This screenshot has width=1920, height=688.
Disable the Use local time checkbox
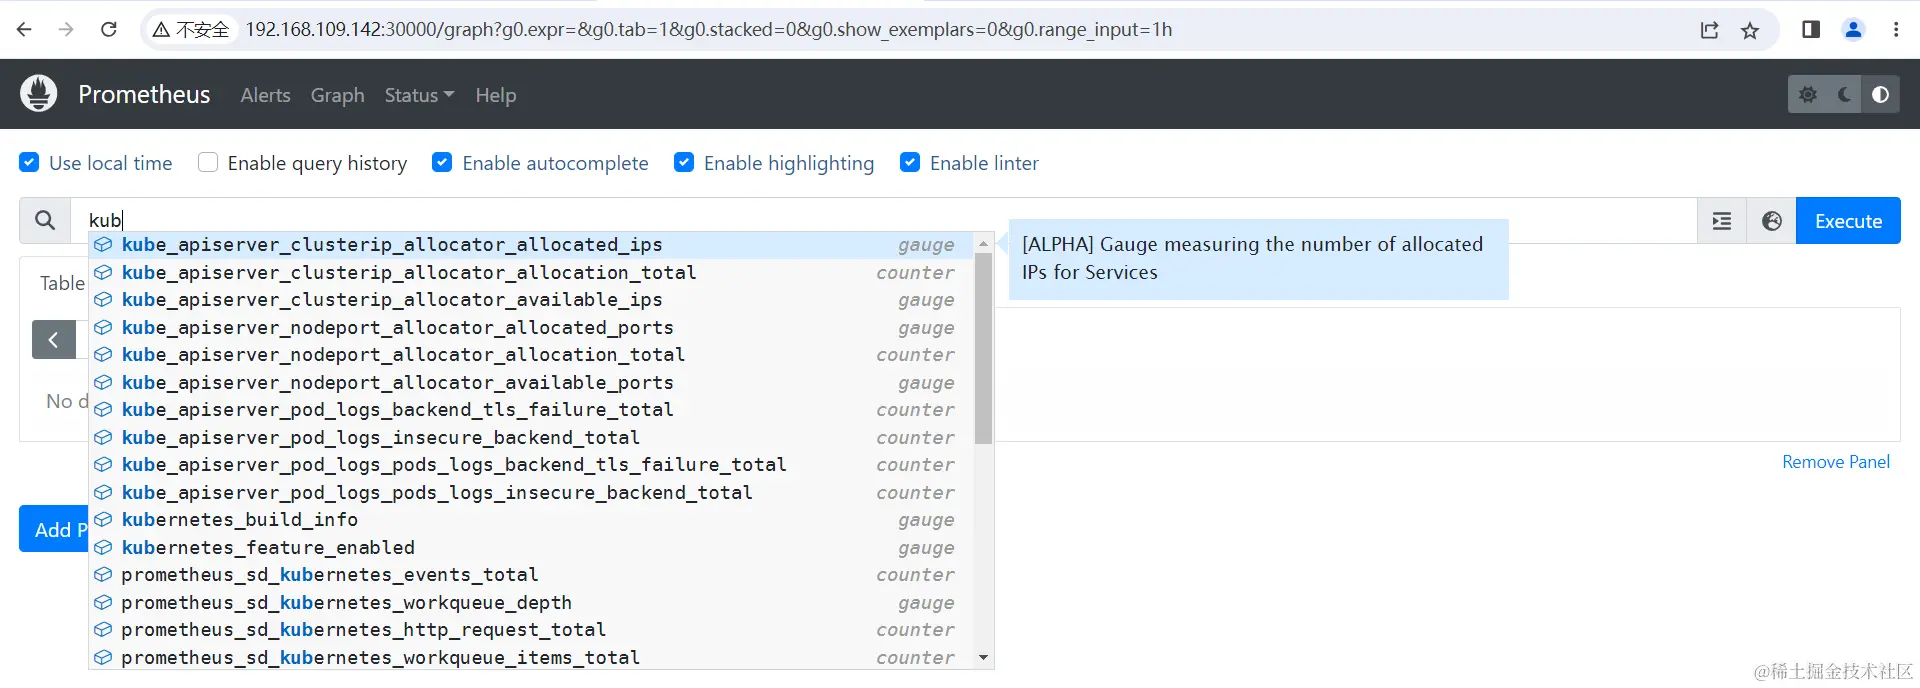tap(30, 163)
